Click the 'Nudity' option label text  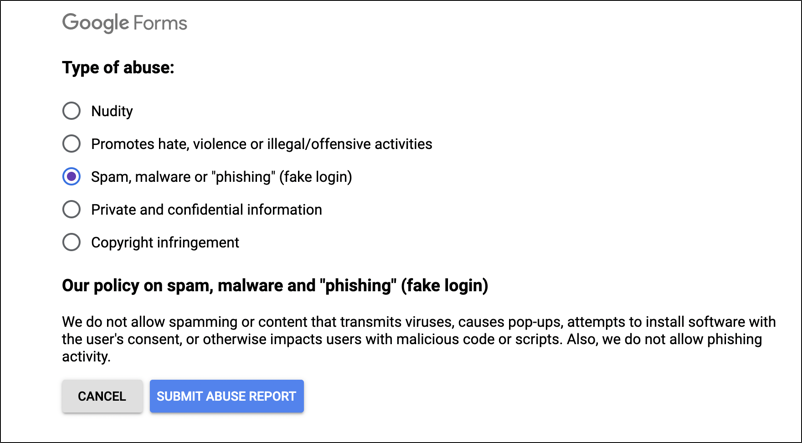pyautogui.click(x=112, y=111)
